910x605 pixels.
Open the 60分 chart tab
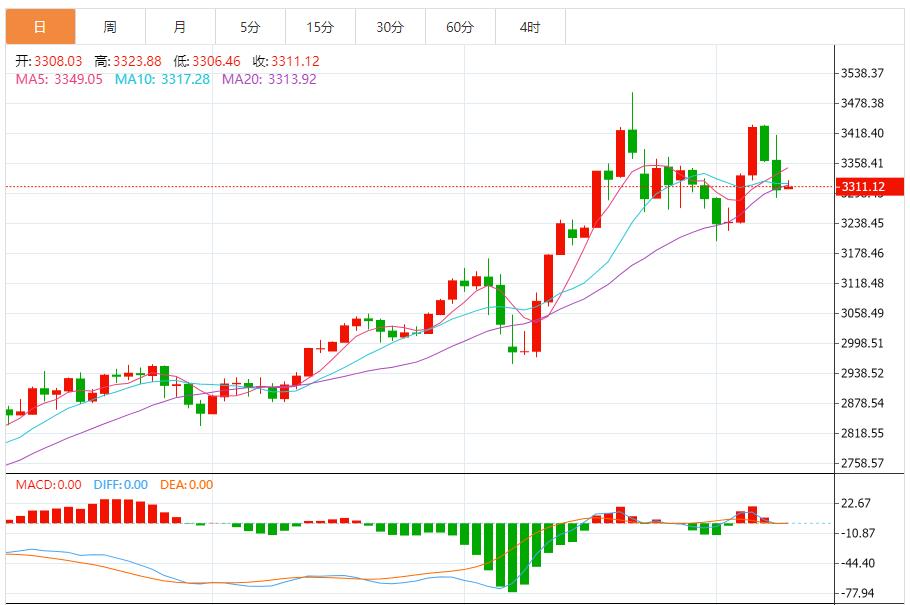pos(460,27)
